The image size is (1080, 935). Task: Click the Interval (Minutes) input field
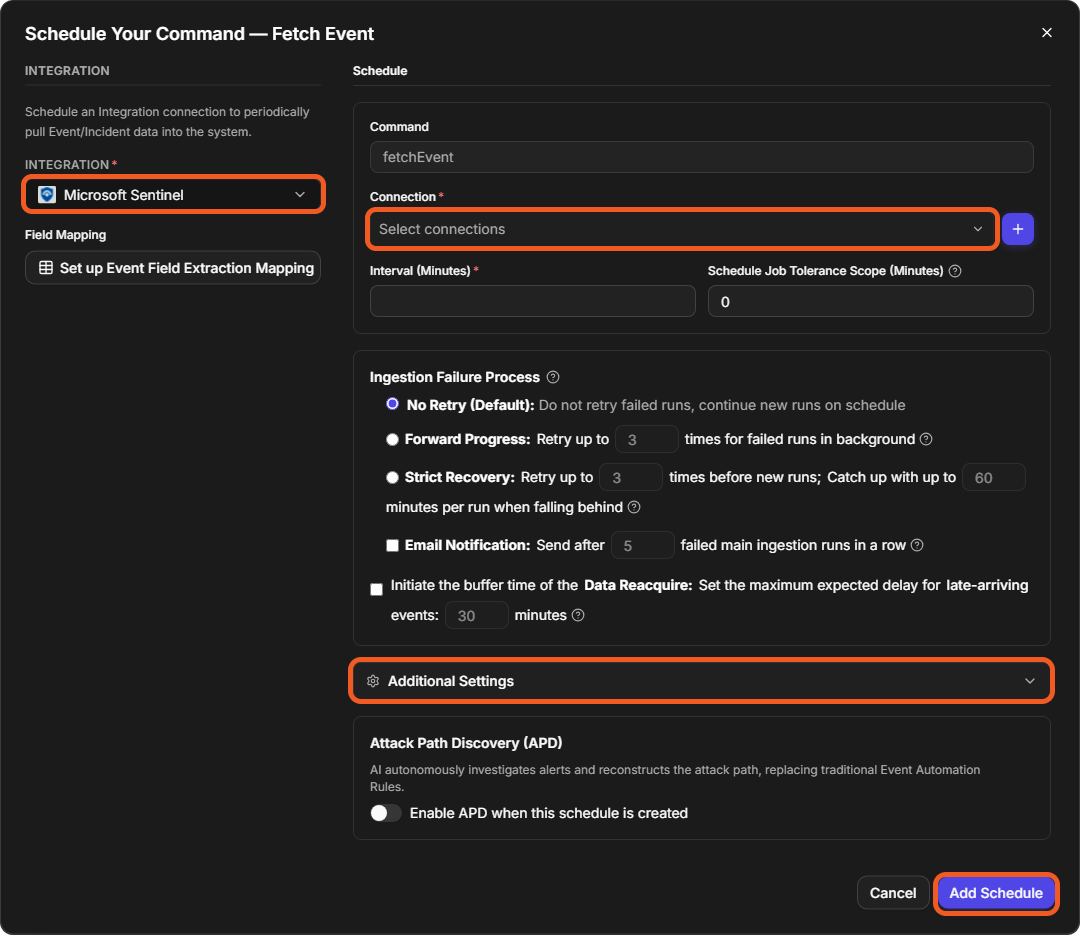coord(532,301)
